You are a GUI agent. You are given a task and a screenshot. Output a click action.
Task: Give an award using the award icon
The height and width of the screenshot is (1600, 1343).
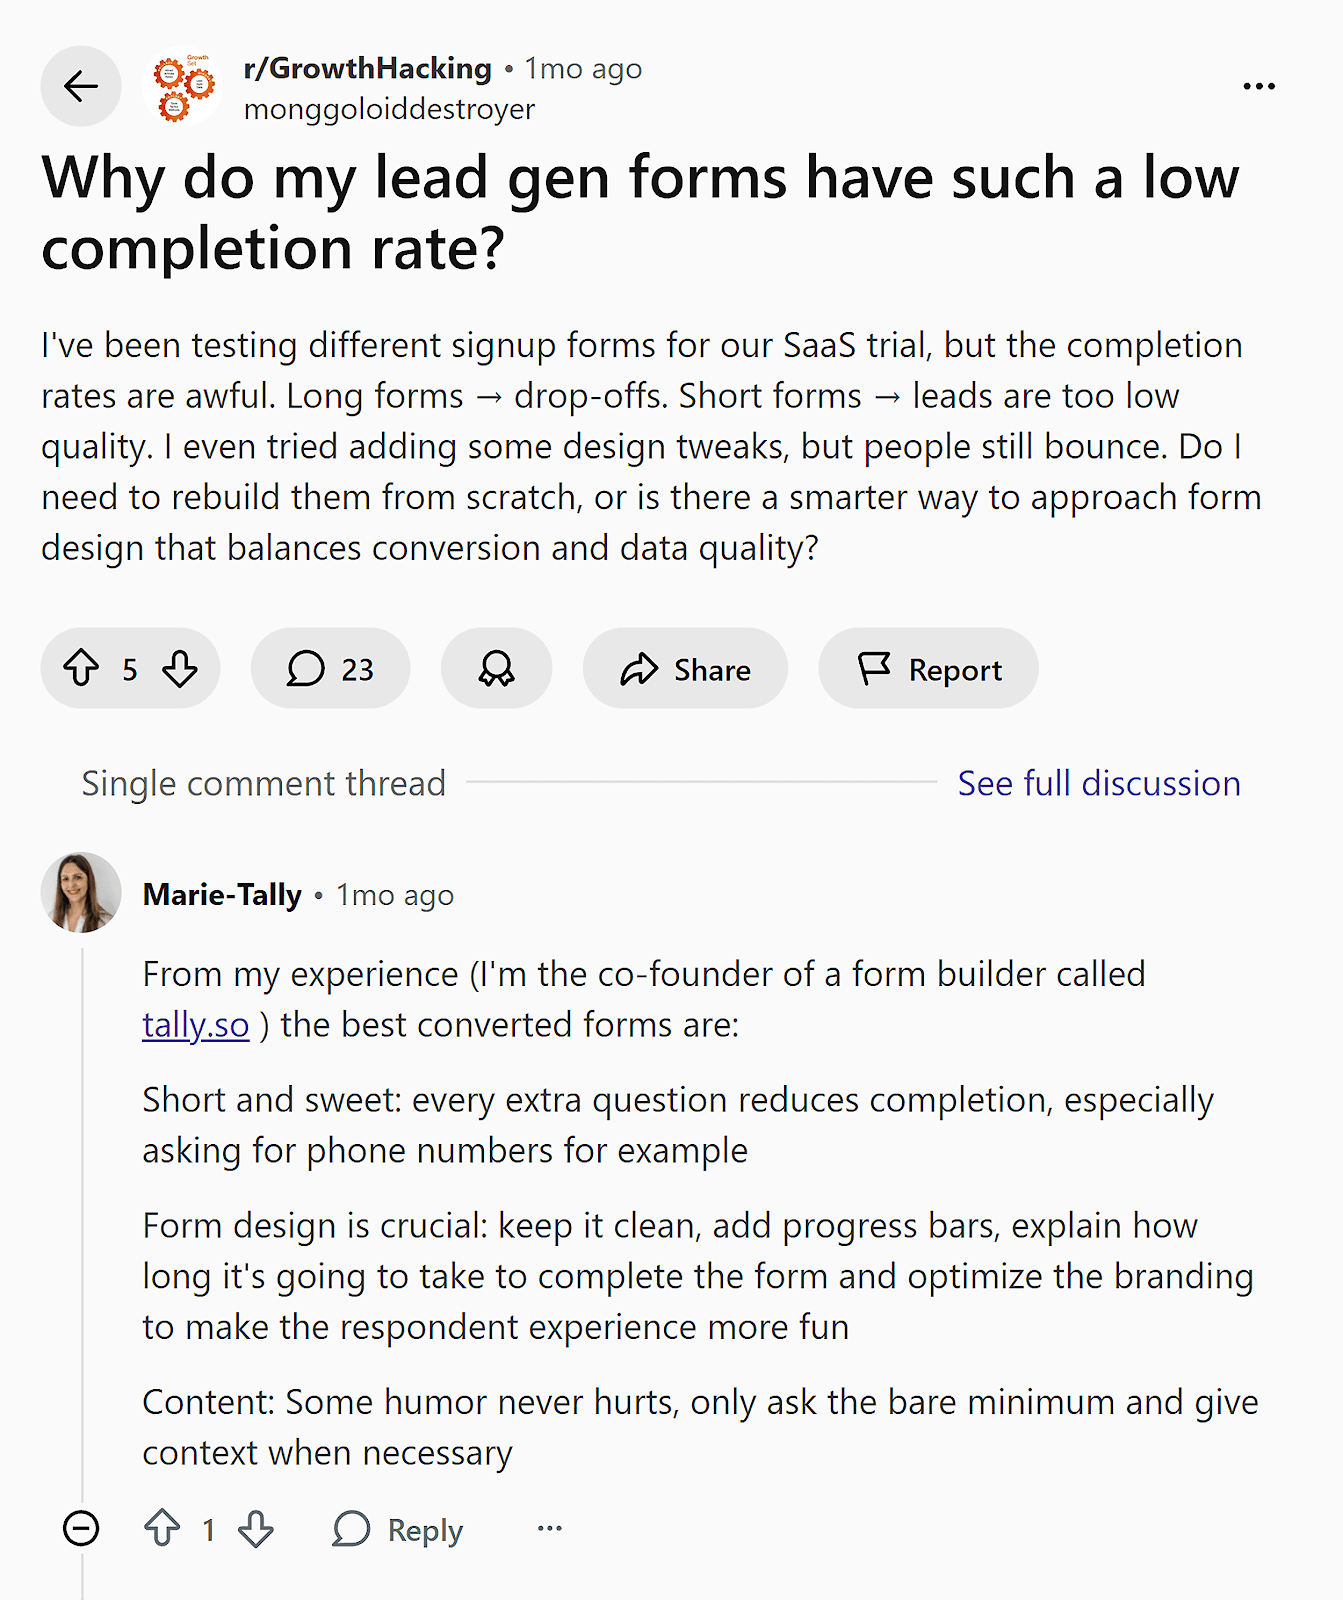tap(496, 669)
